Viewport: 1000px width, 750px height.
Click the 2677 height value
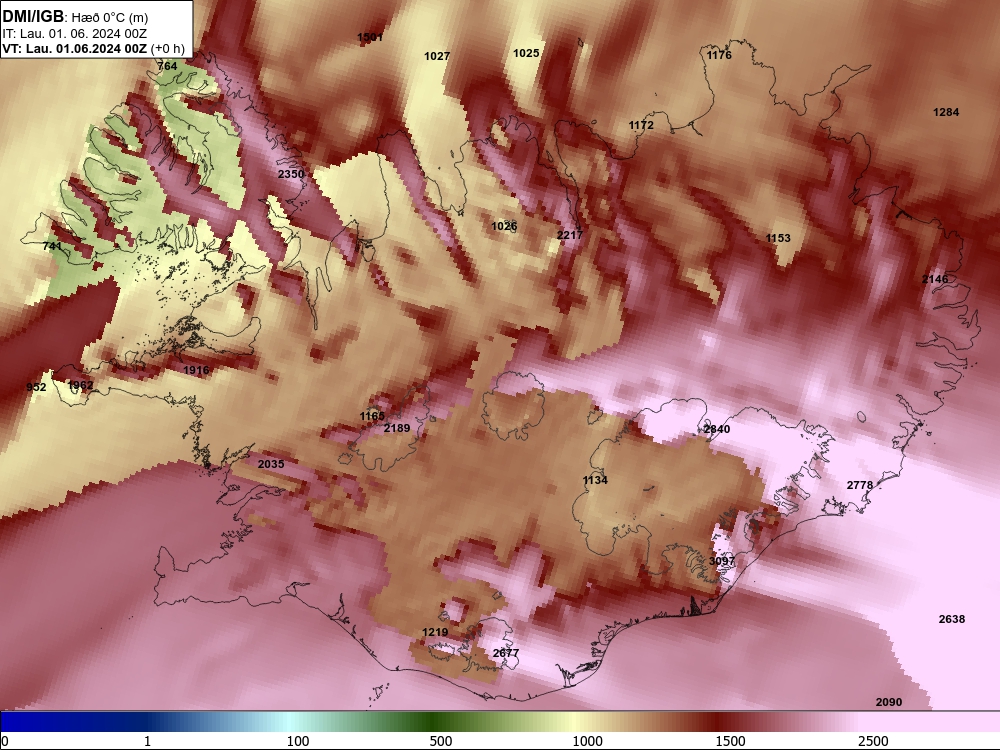[506, 653]
